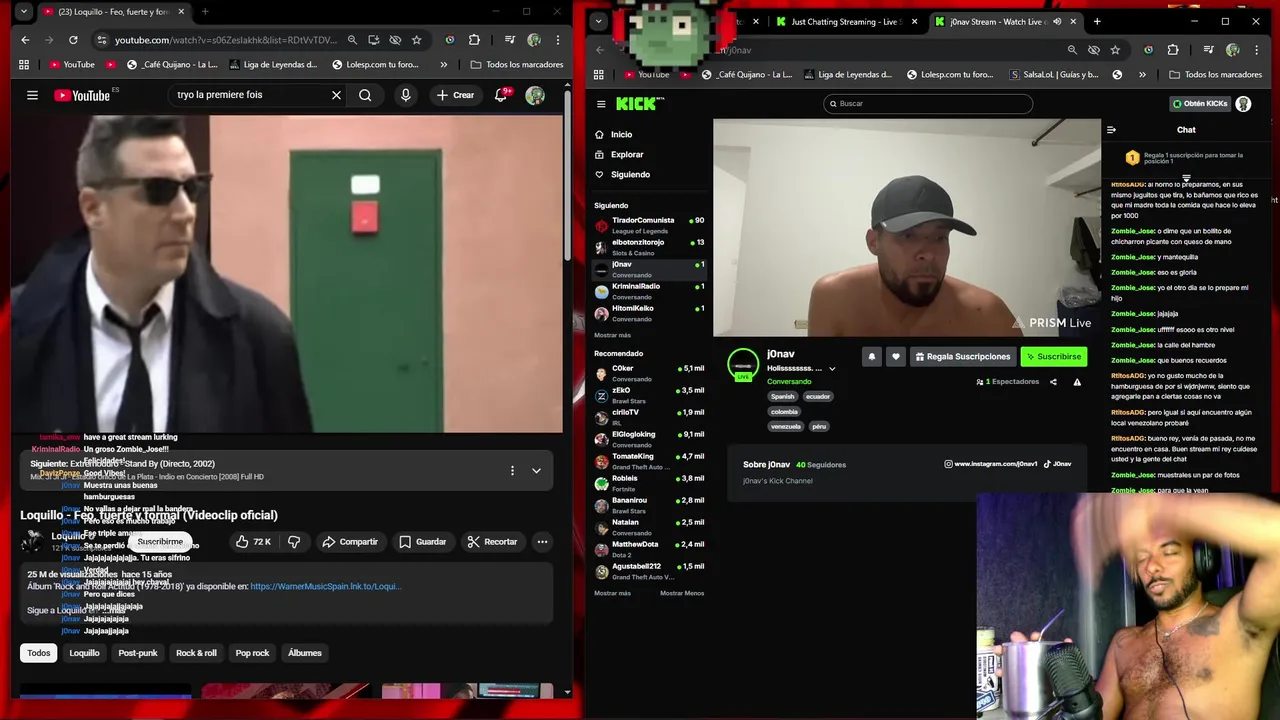The width and height of the screenshot is (1280, 720).
Task: Click the green Suscribirse button on Kick
Action: pos(1053,357)
